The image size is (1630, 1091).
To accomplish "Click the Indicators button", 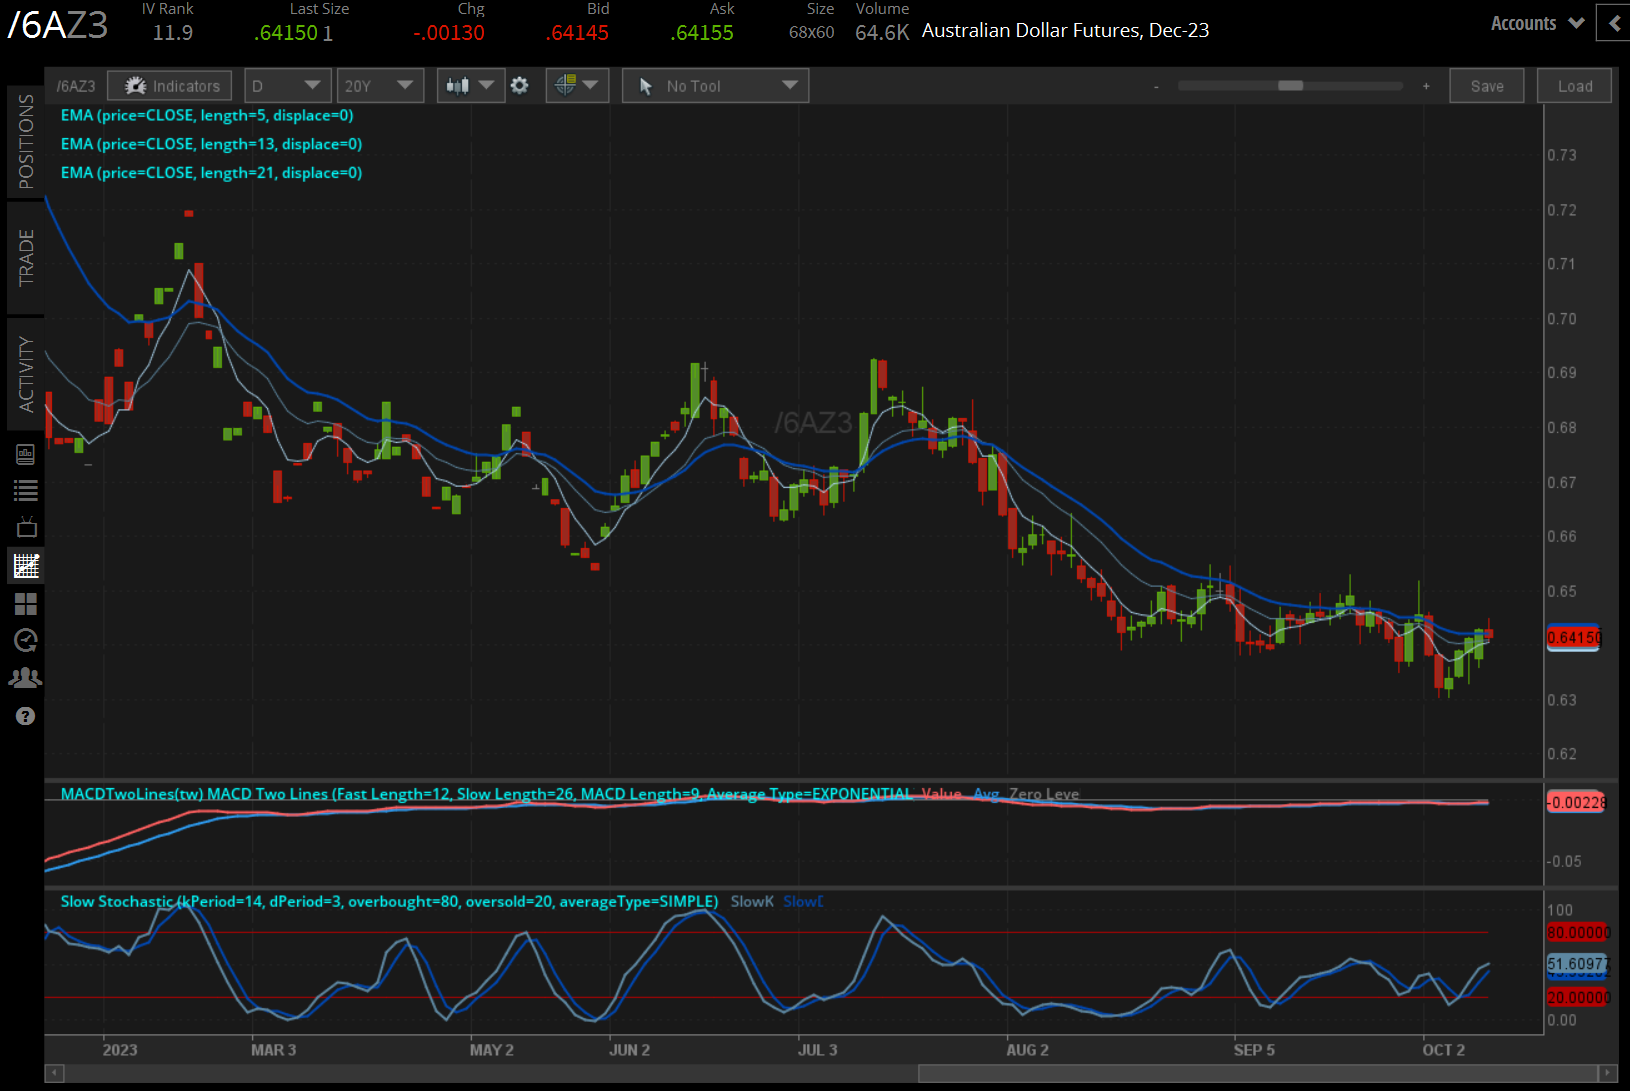I will click(170, 86).
